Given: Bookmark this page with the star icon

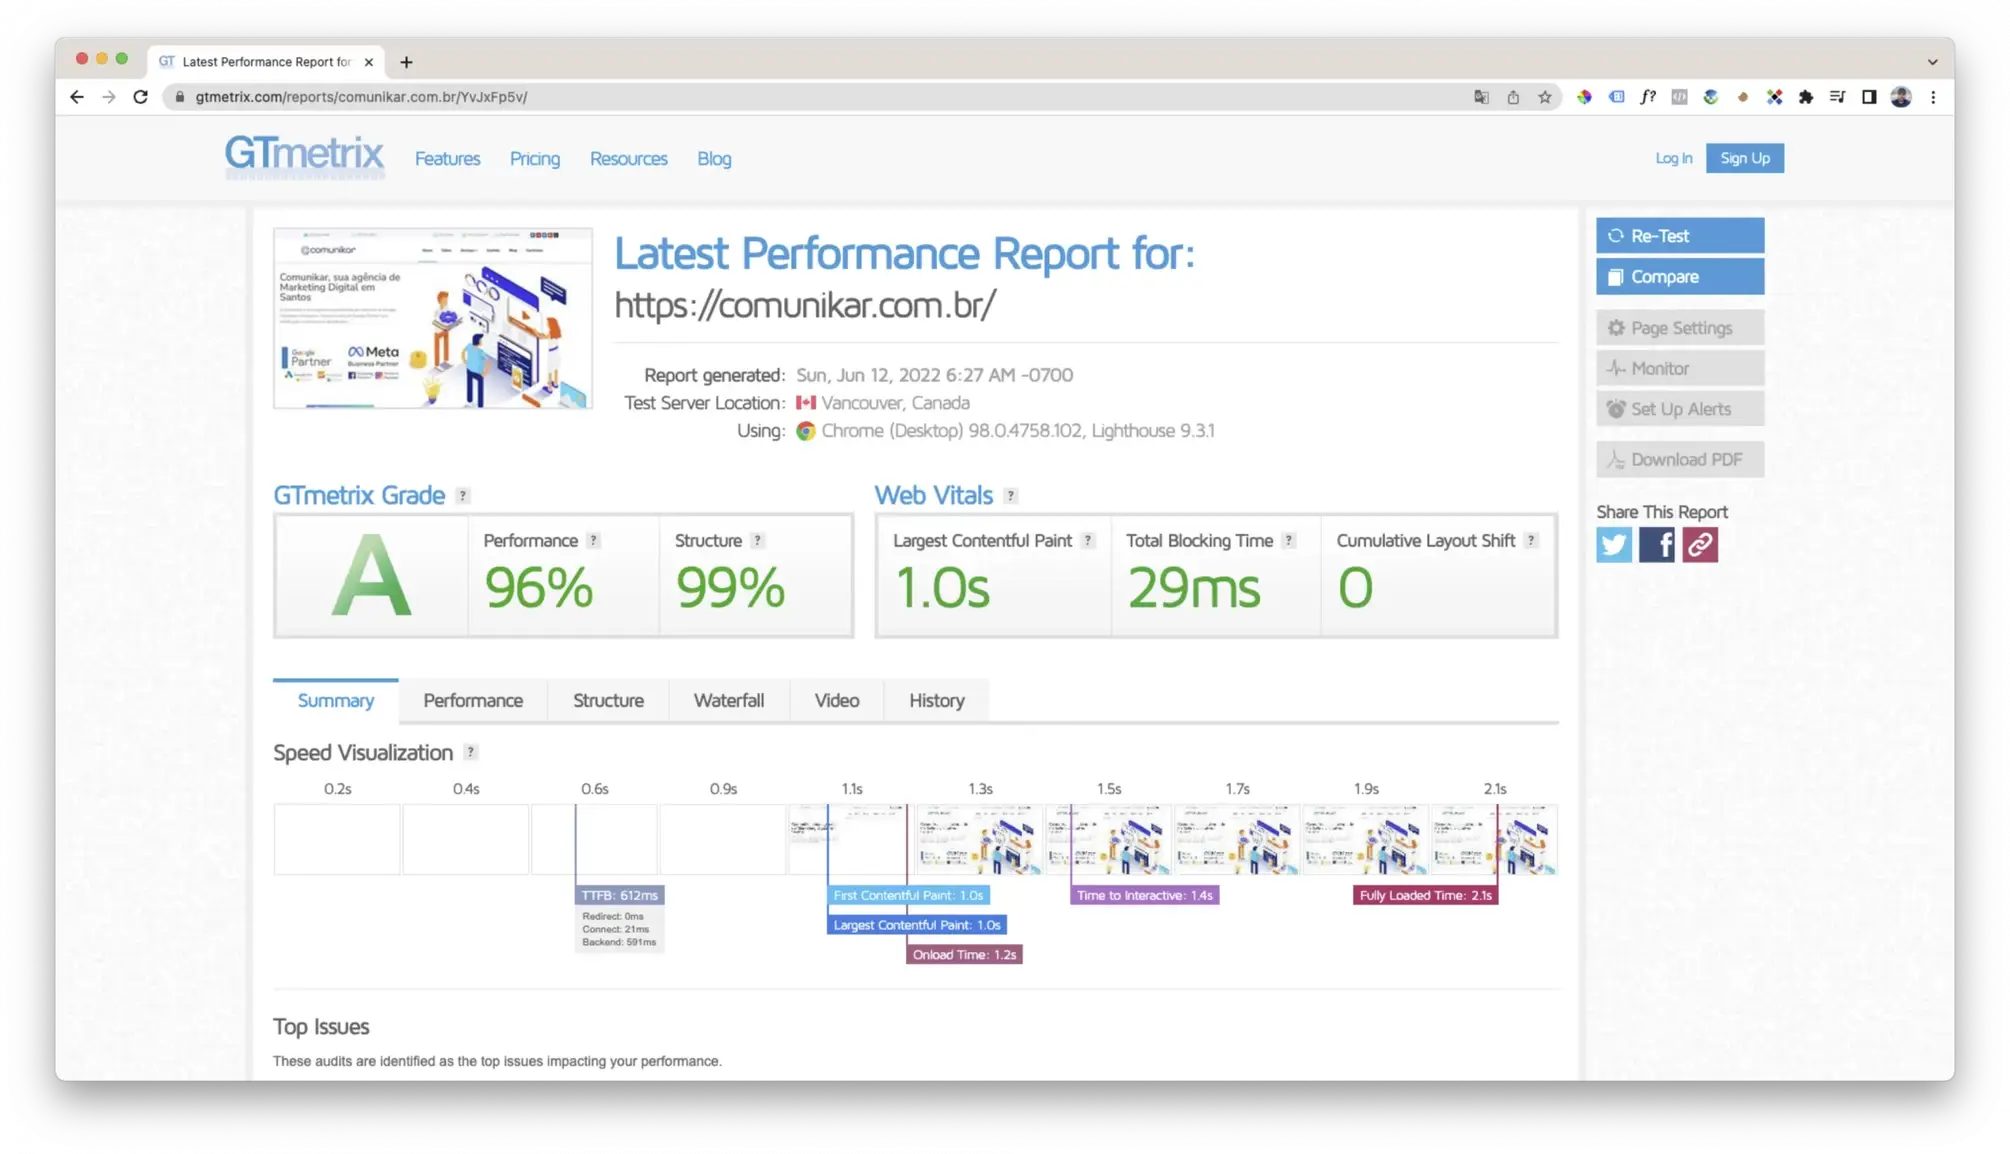Looking at the screenshot, I should pos(1545,97).
